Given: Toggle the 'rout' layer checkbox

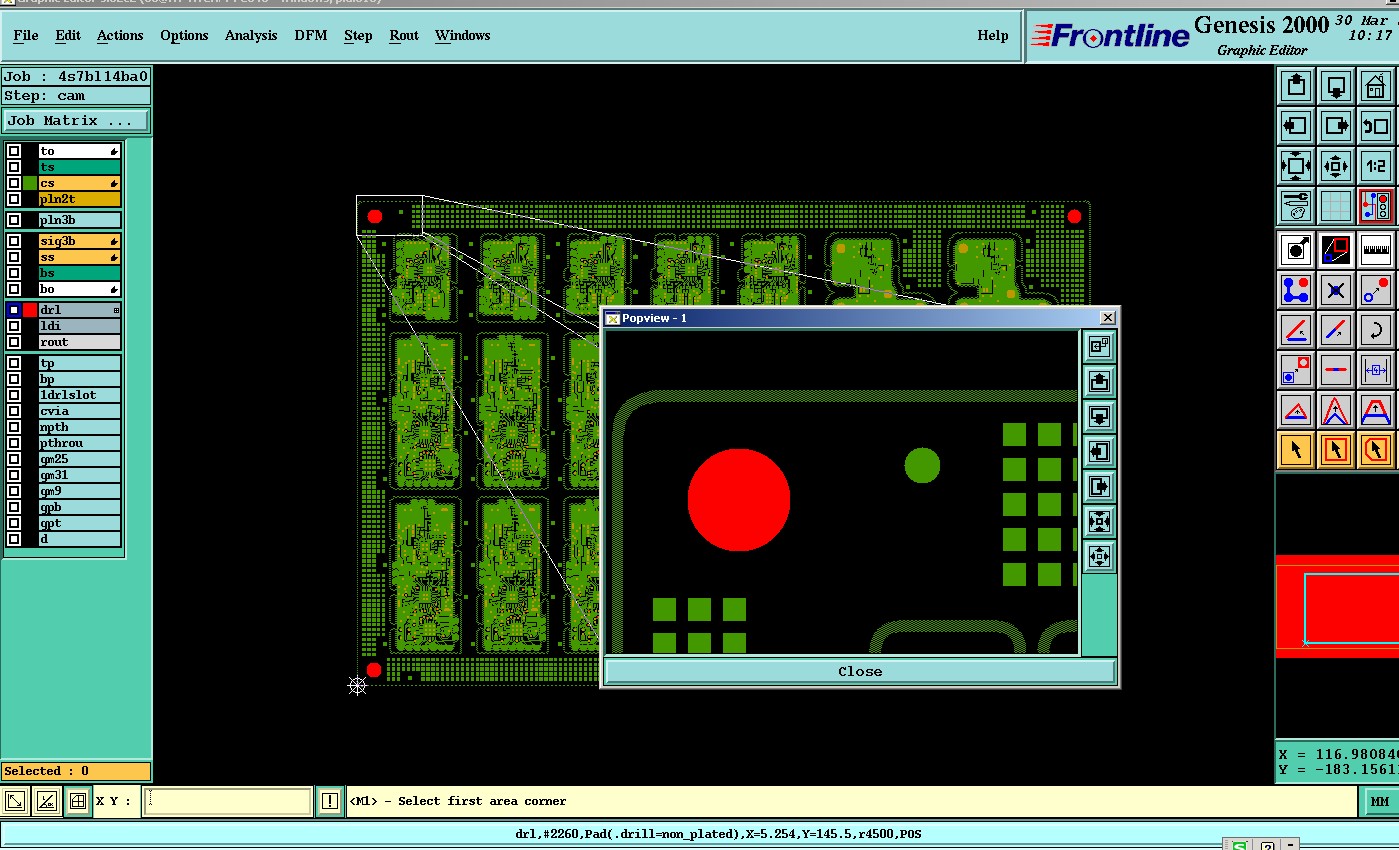Looking at the screenshot, I should pos(14,342).
